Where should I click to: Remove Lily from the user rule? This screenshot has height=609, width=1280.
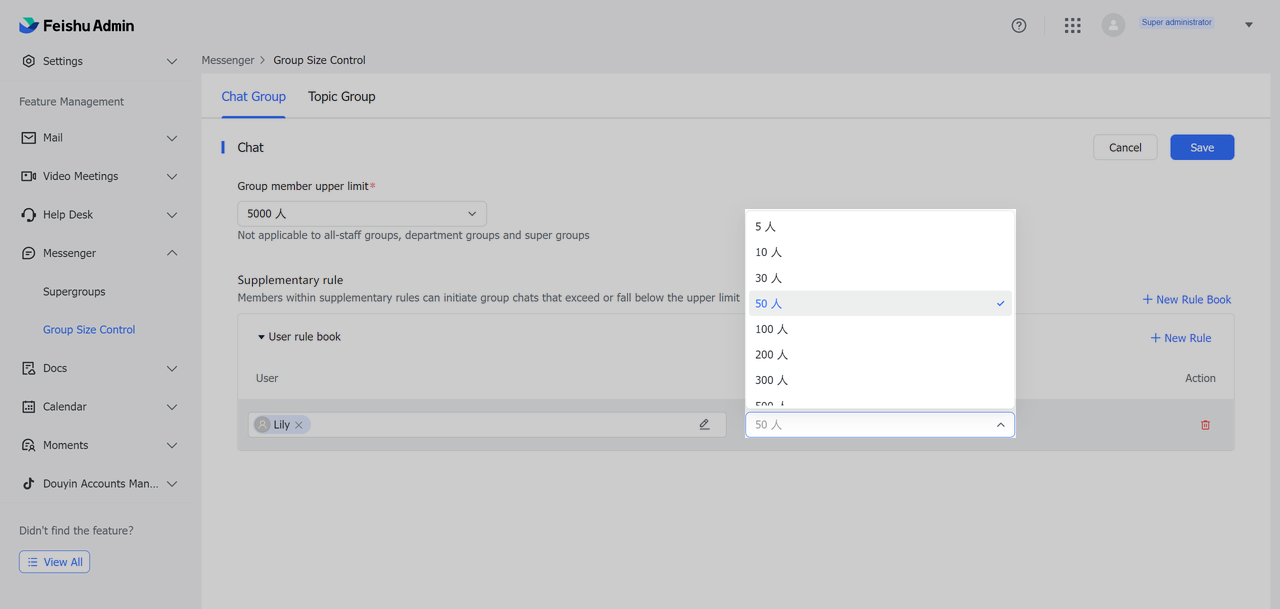click(298, 424)
